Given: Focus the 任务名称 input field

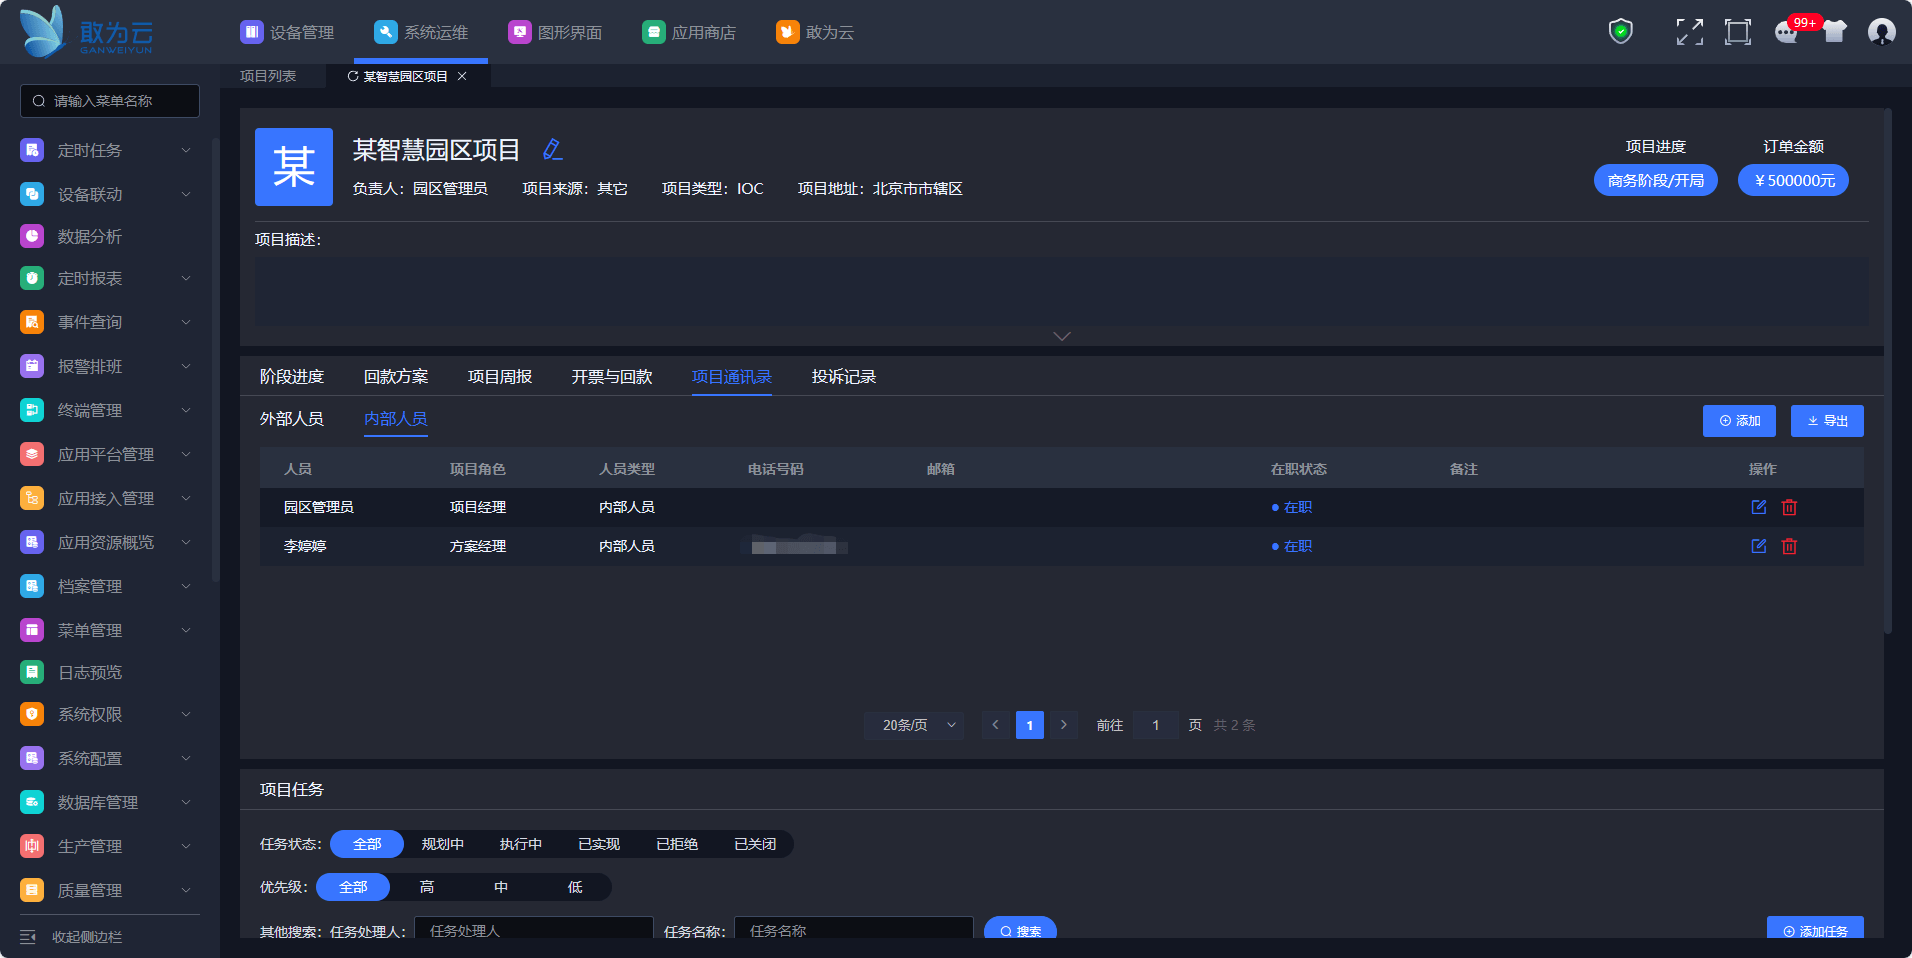Looking at the screenshot, I should click(854, 929).
